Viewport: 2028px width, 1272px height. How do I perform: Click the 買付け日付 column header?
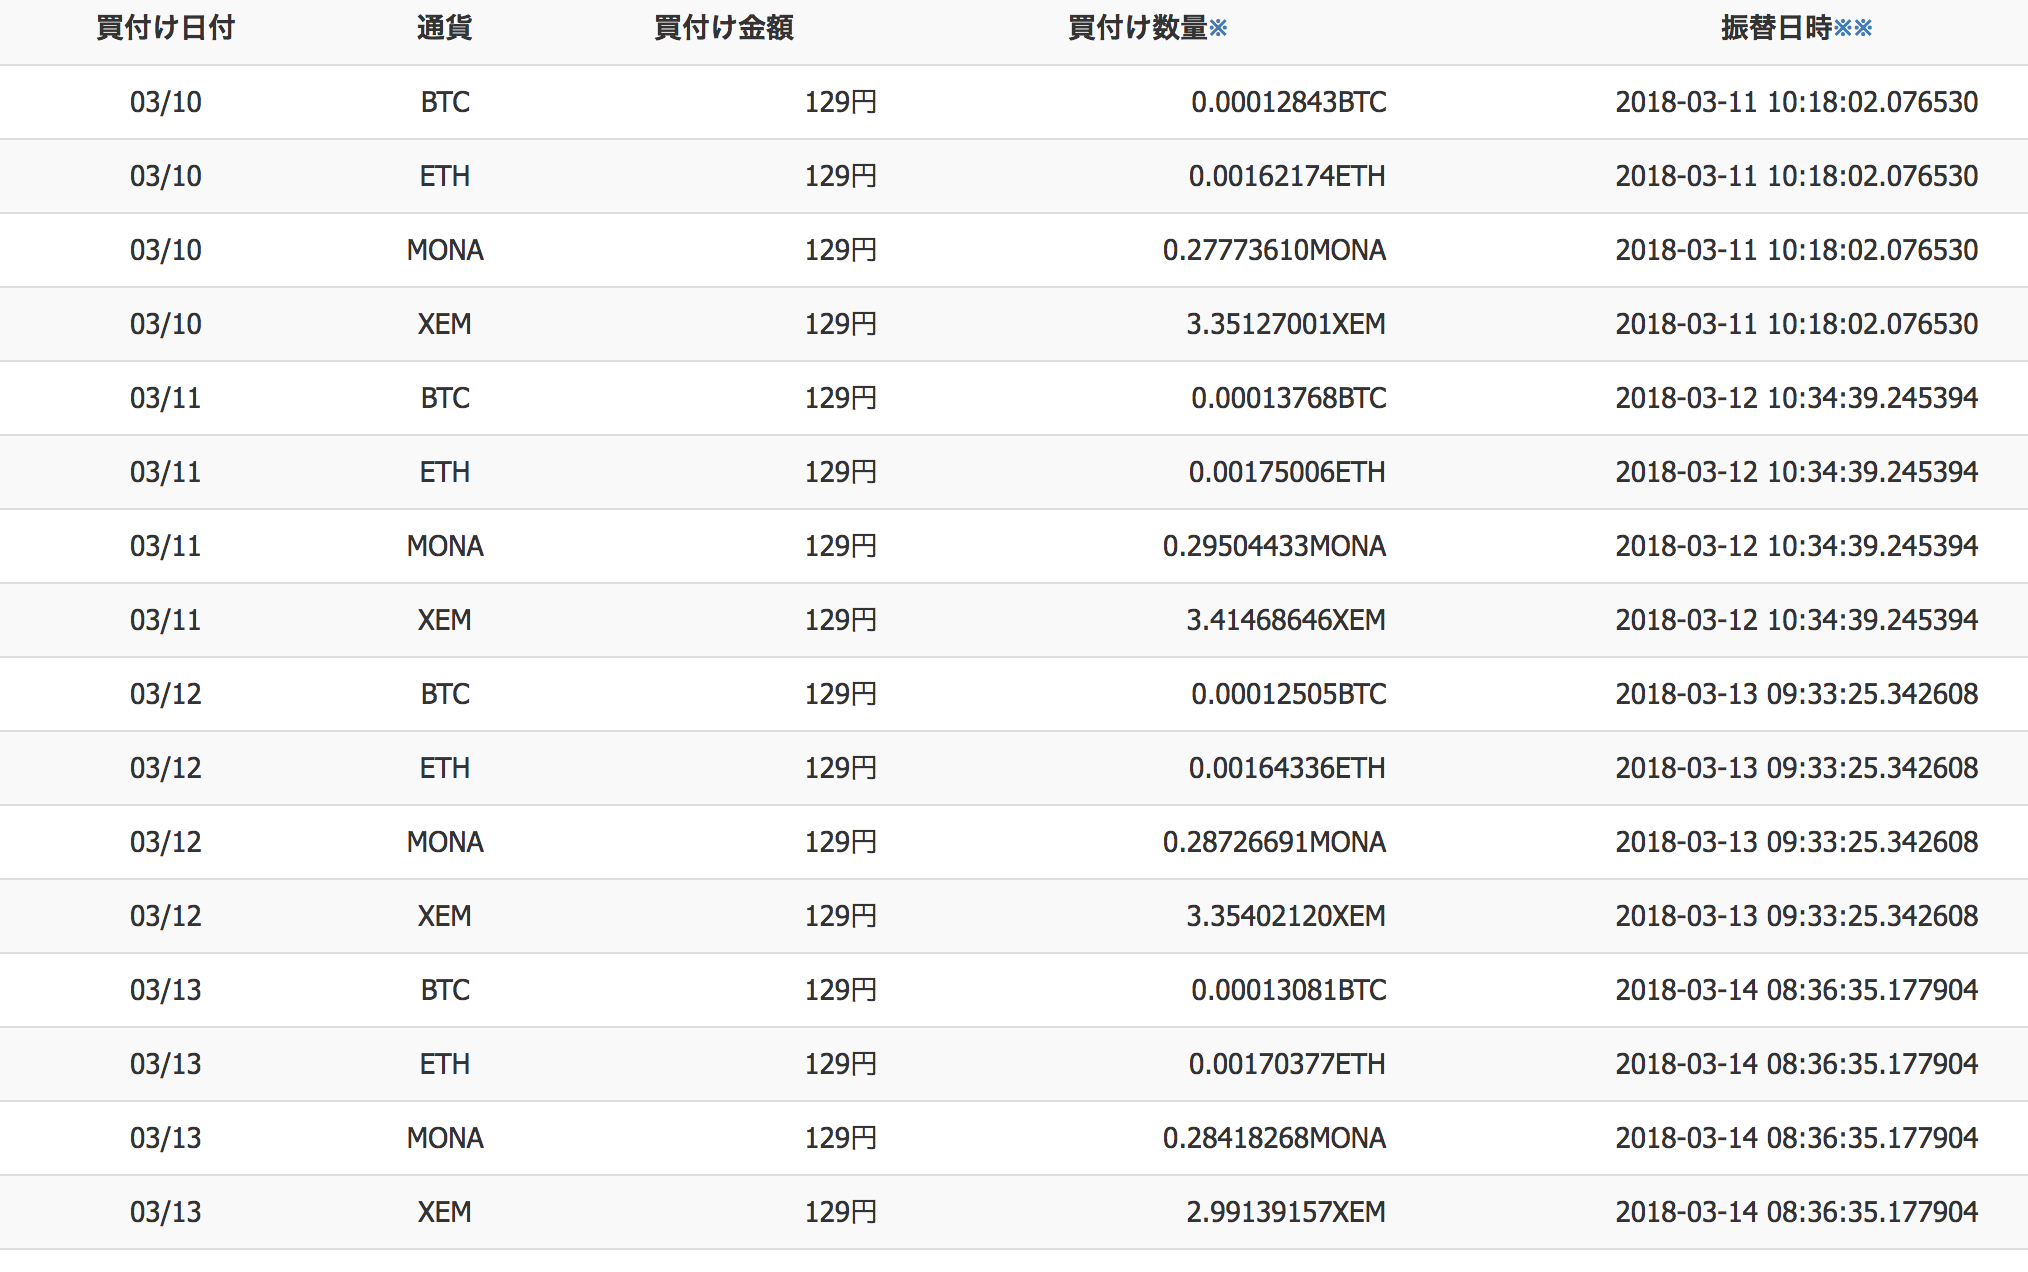[x=165, y=28]
